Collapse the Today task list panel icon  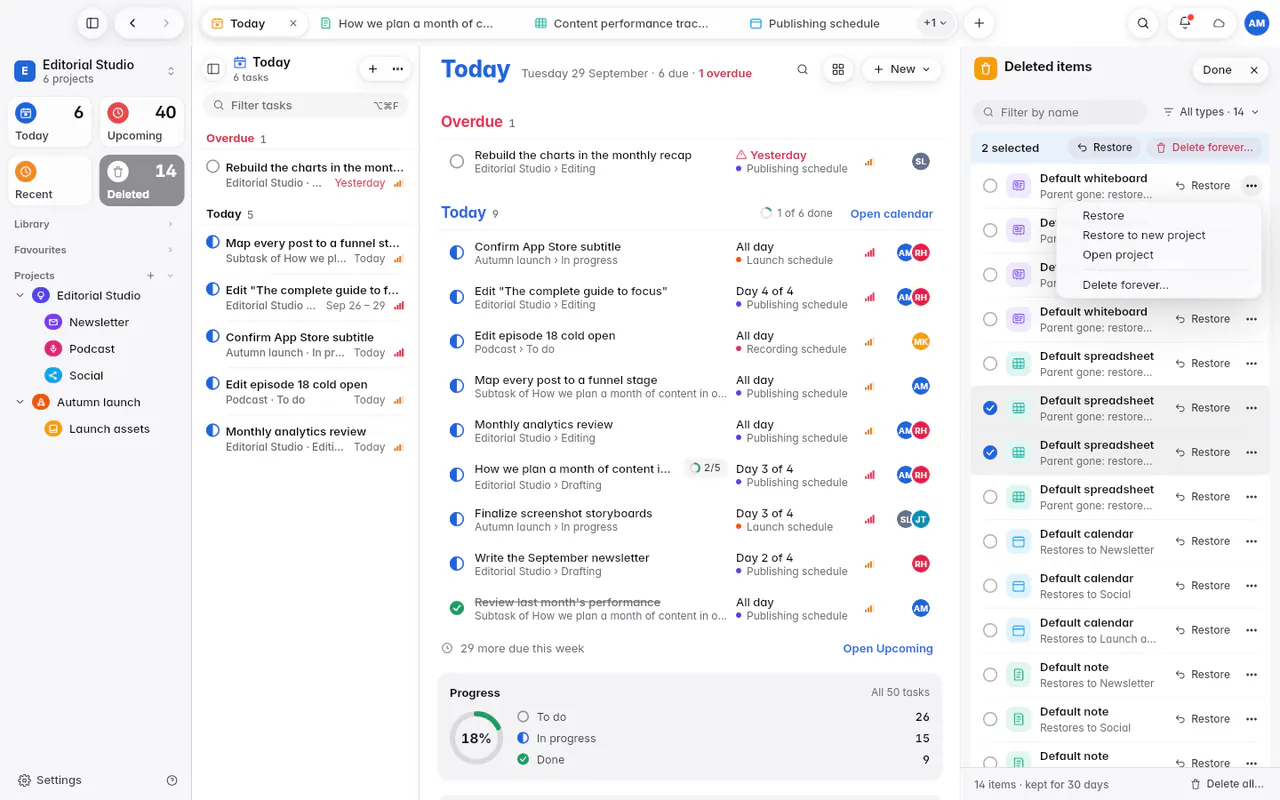pos(213,69)
